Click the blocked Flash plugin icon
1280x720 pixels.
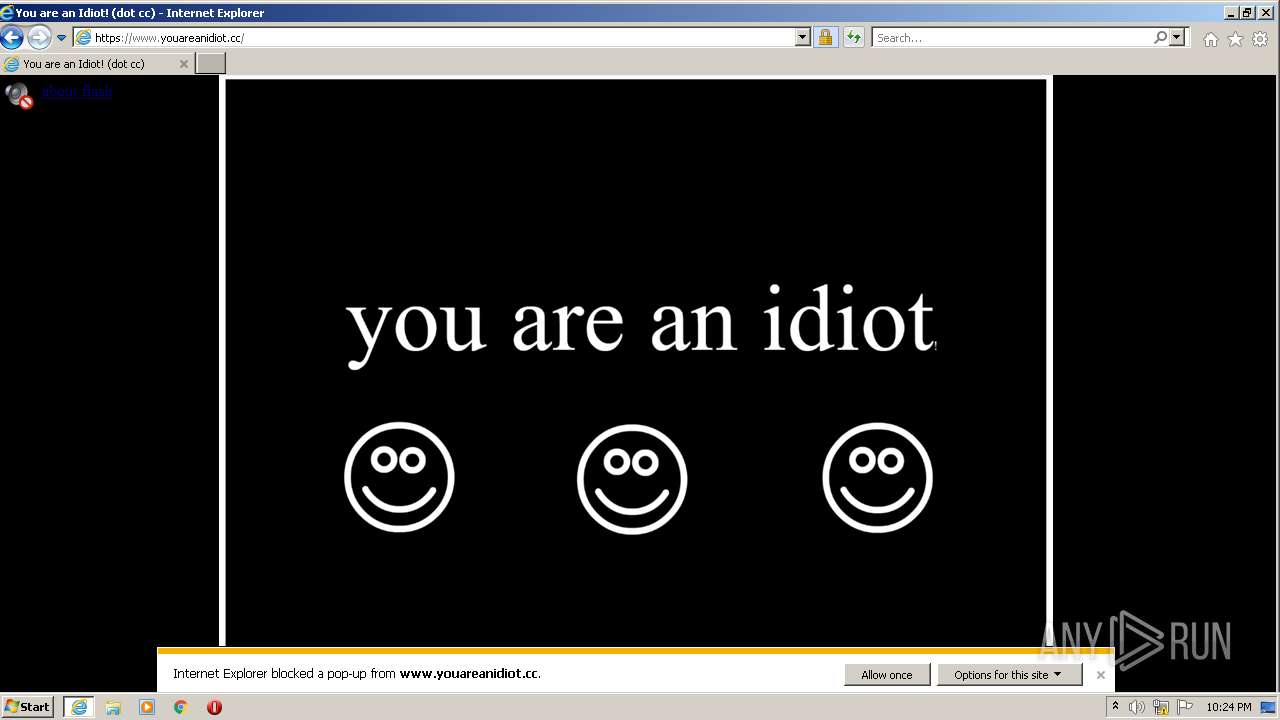pos(19,95)
